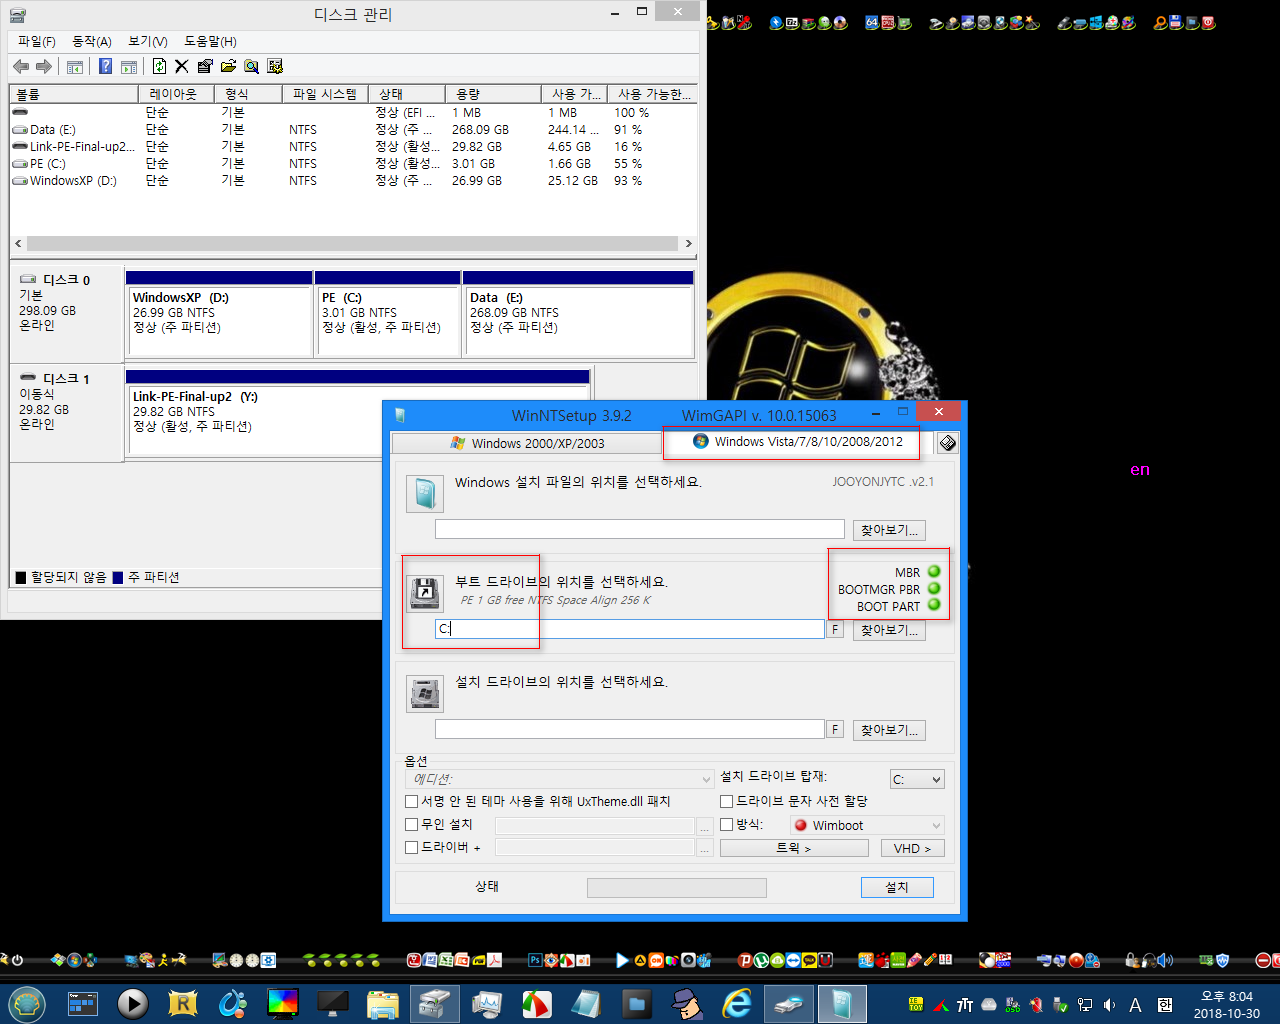The image size is (1280, 1024).
Task: Click the 트윅 > (tweaks) button
Action: (x=794, y=848)
